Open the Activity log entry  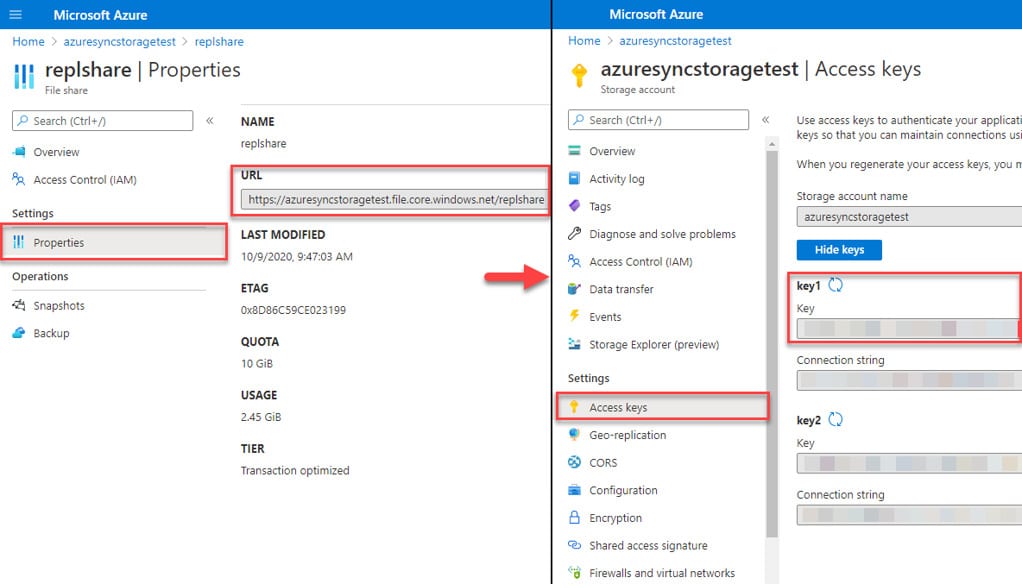(x=617, y=179)
